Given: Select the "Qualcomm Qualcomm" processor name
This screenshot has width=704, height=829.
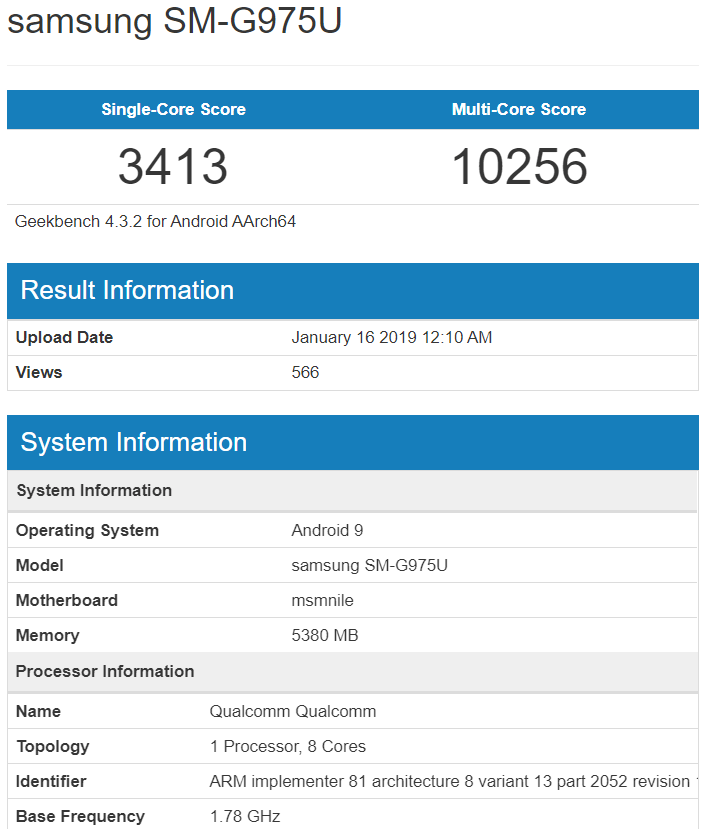Looking at the screenshot, I should coord(293,711).
